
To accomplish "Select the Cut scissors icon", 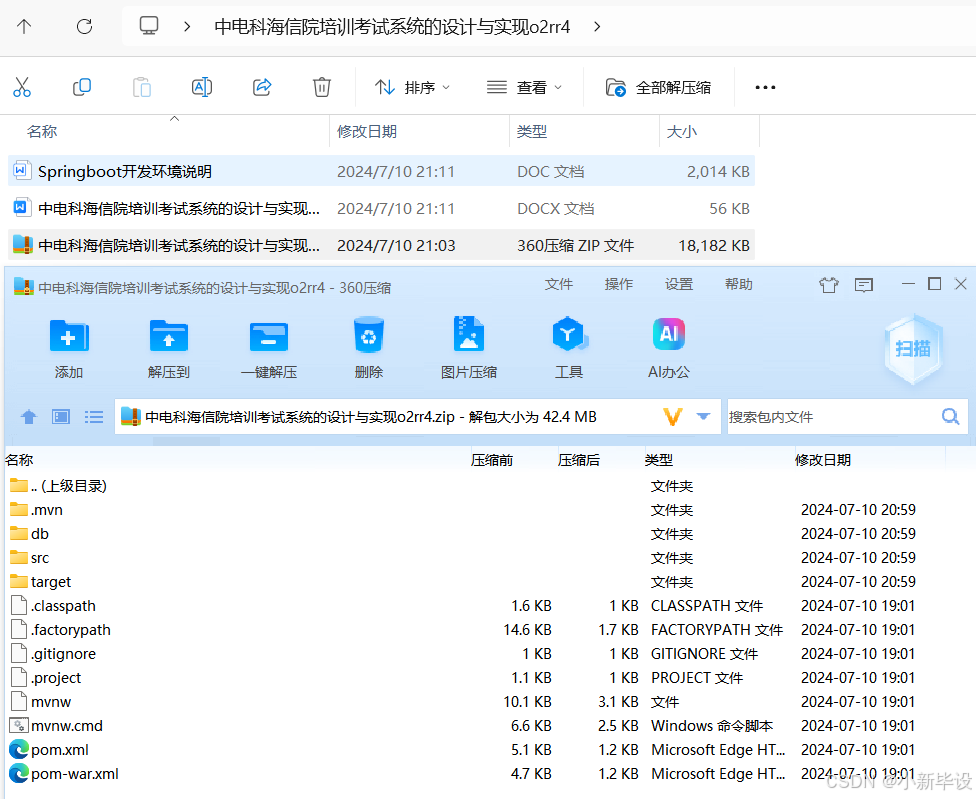I will 22,87.
